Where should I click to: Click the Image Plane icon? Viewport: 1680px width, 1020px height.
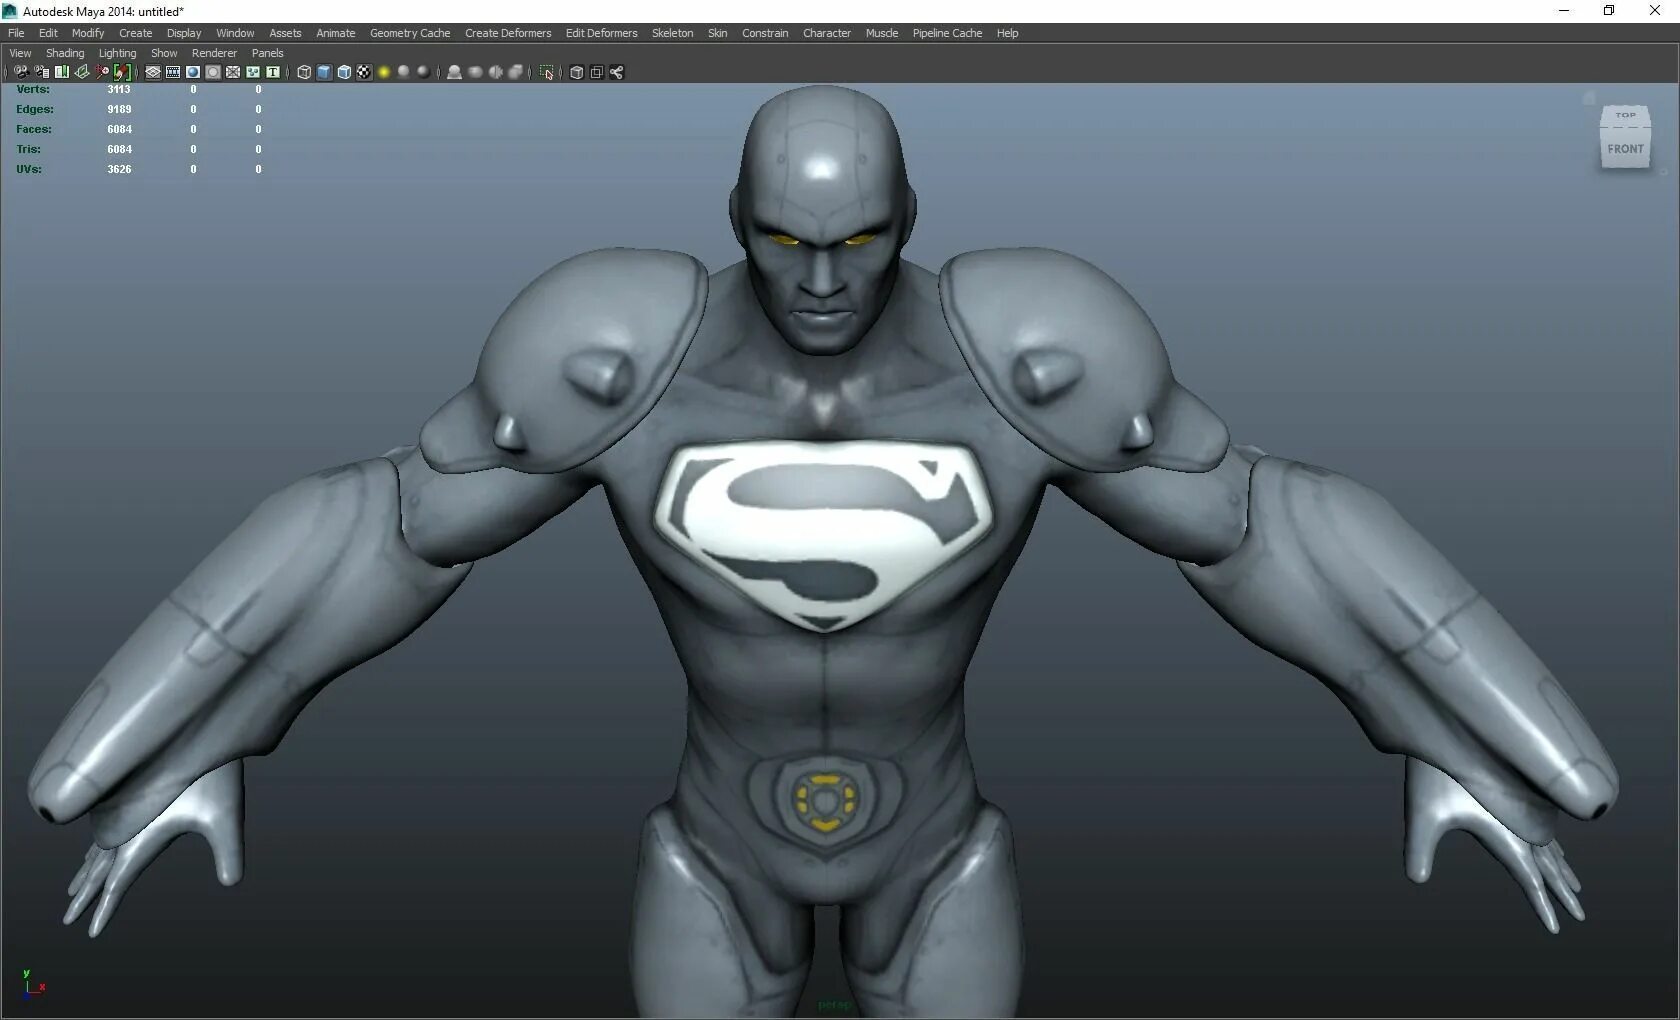coord(82,72)
